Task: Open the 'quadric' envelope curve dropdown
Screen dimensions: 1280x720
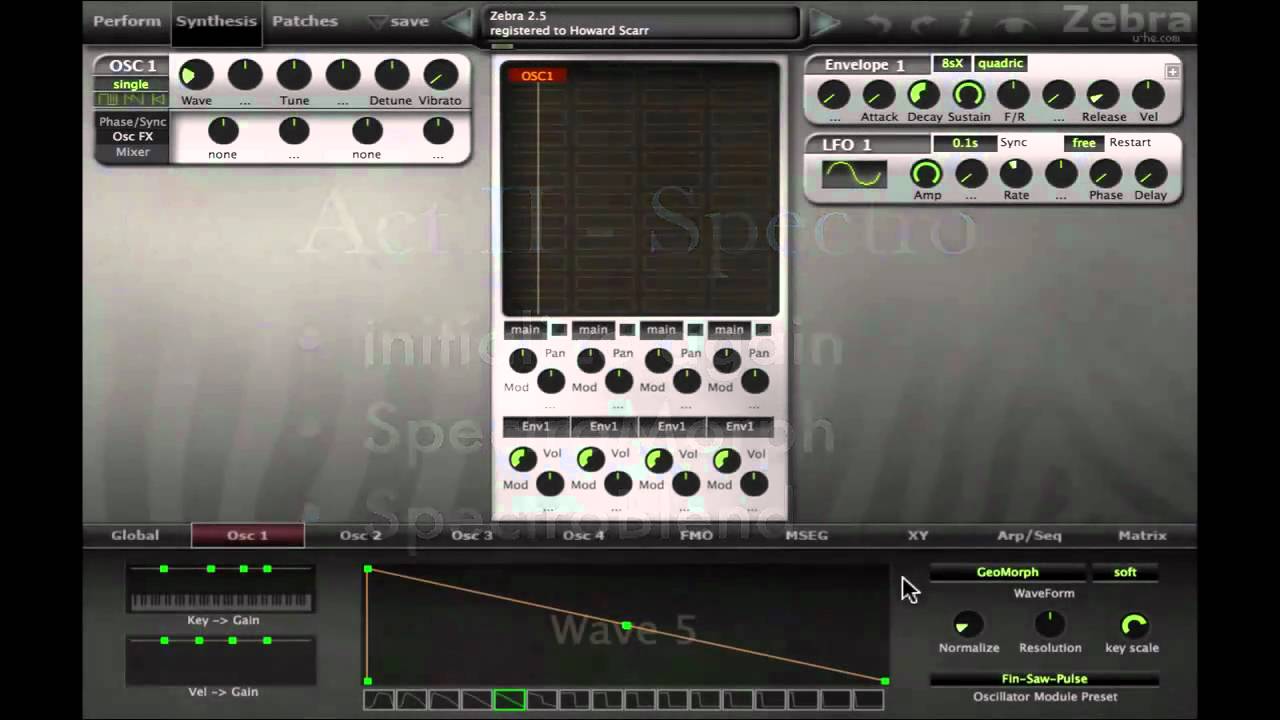Action: 1000,63
